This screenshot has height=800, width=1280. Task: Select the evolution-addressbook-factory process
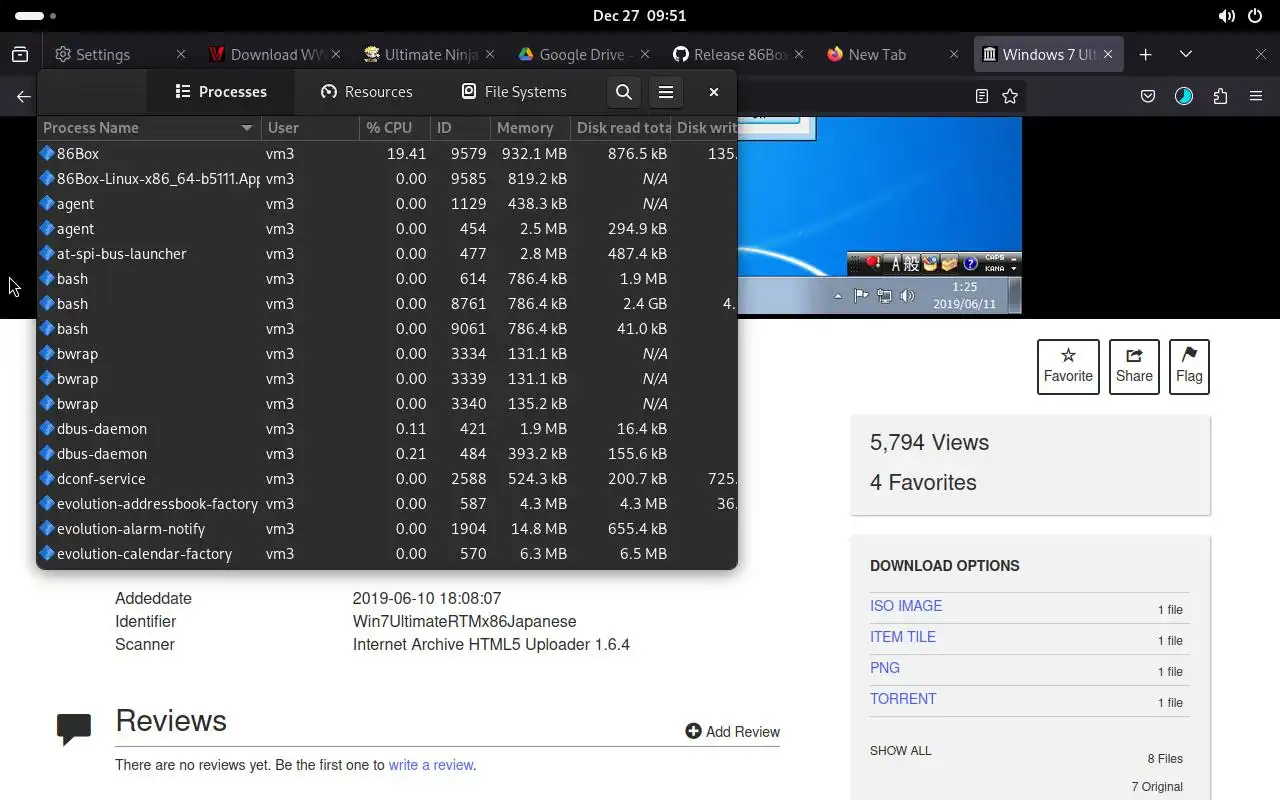pos(387,504)
